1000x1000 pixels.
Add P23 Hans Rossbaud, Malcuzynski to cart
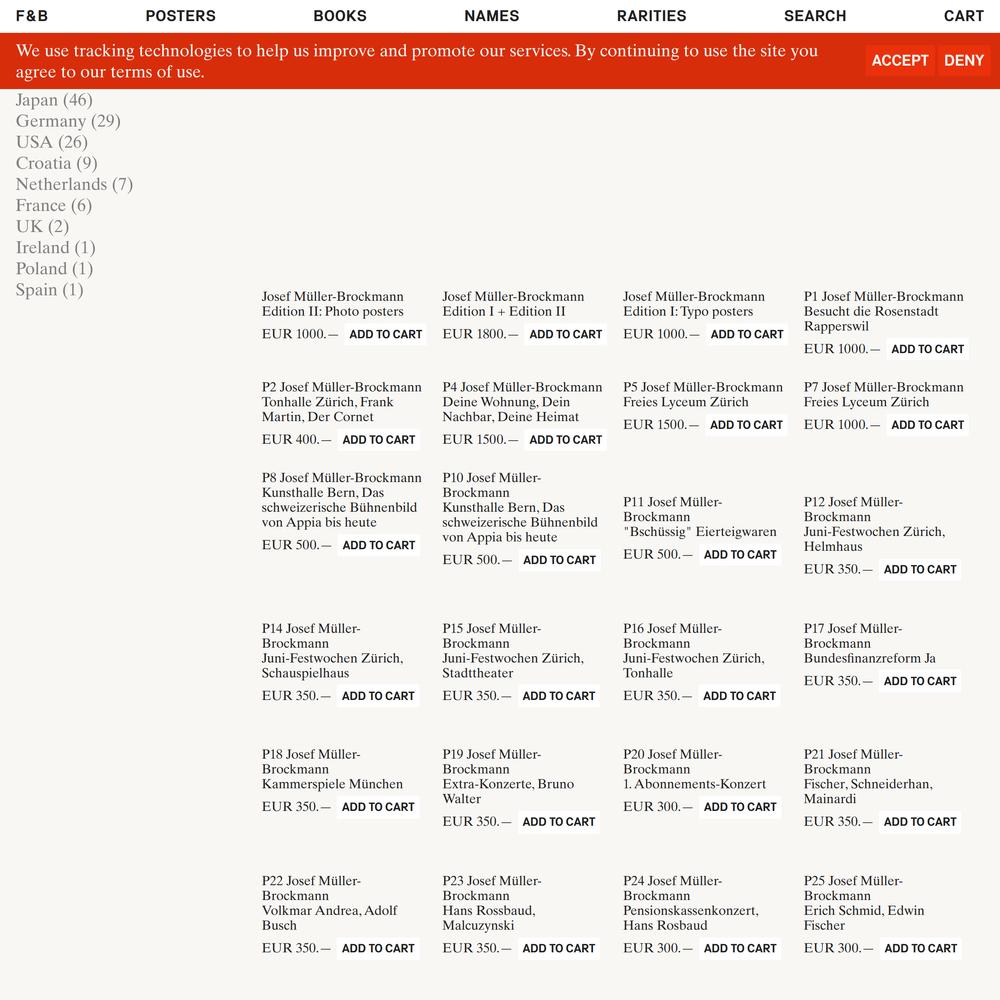point(558,949)
